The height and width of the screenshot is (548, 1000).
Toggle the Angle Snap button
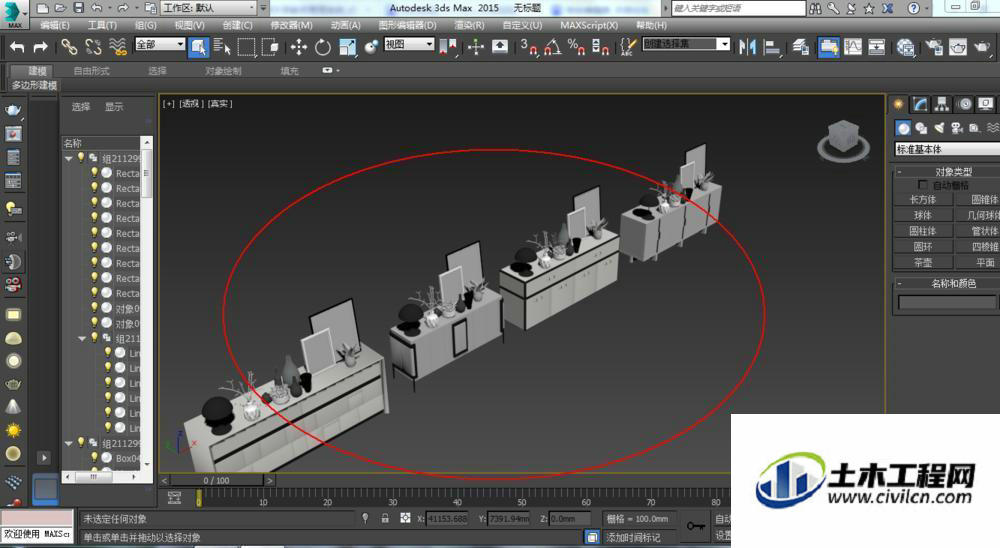553,47
